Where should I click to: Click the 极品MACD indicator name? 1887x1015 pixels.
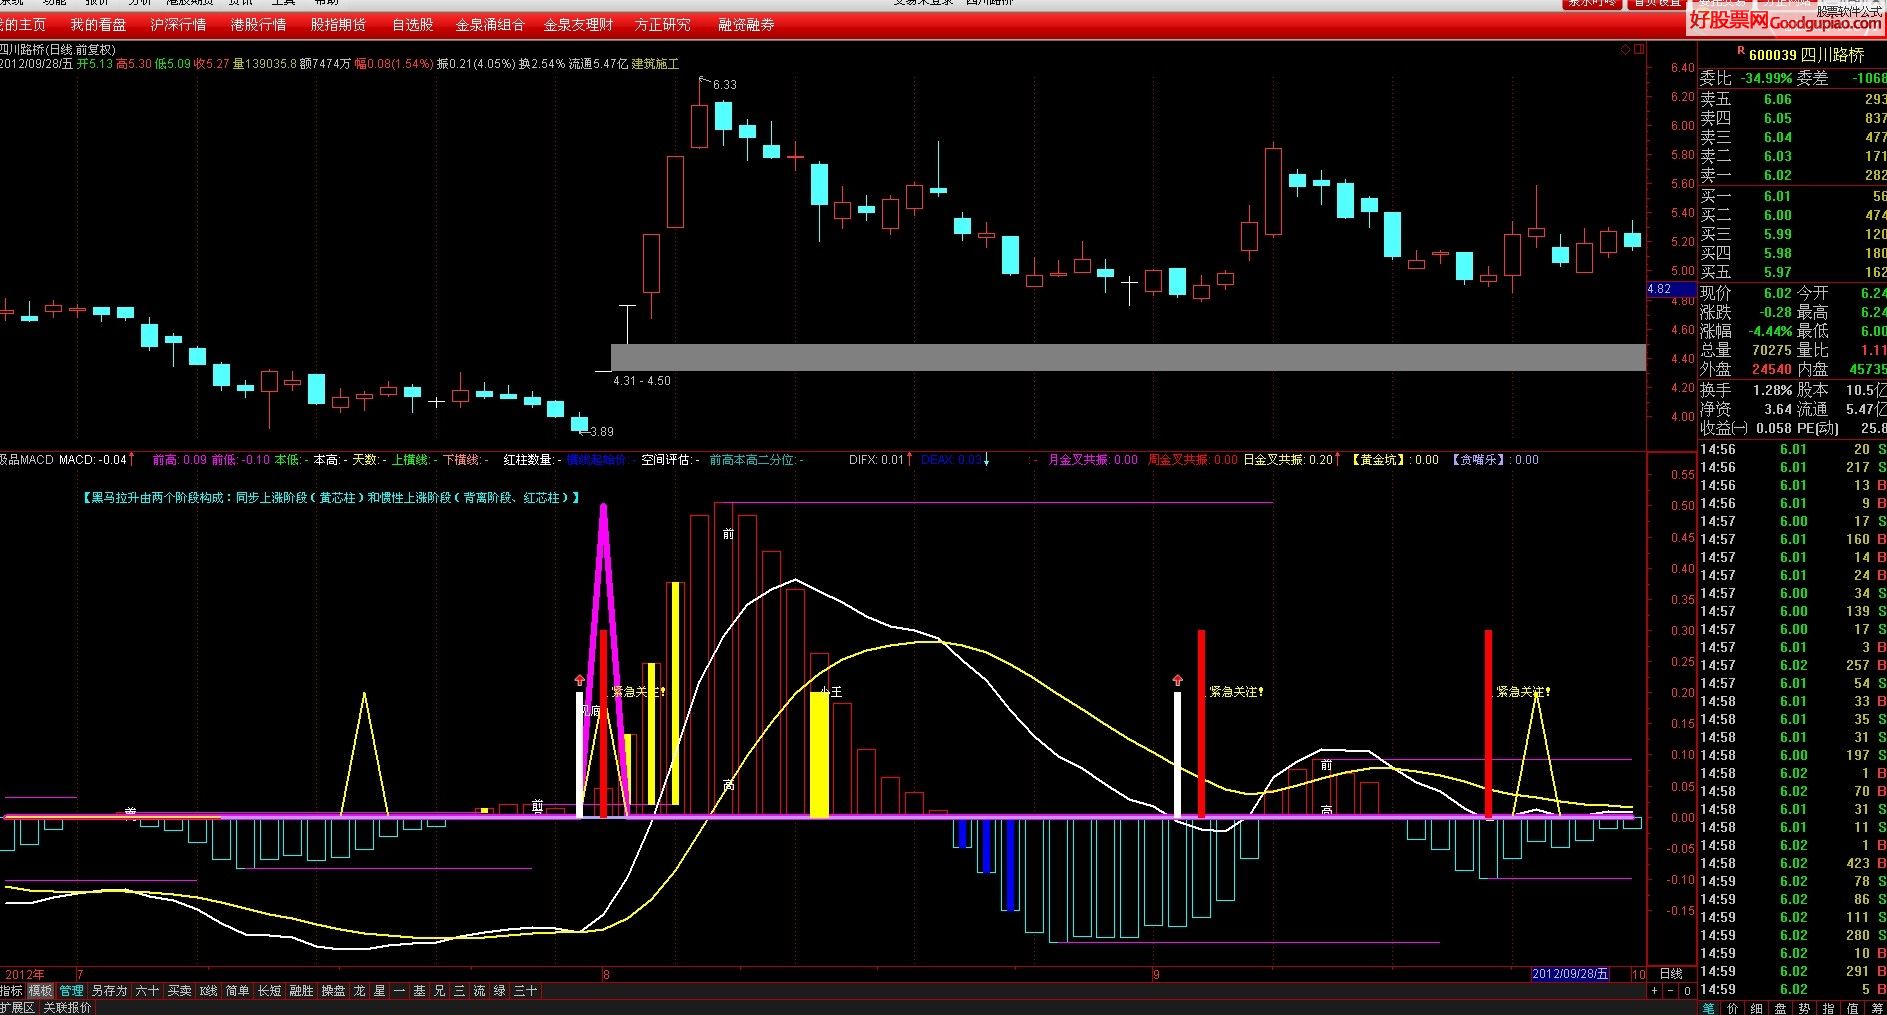(x=26, y=460)
